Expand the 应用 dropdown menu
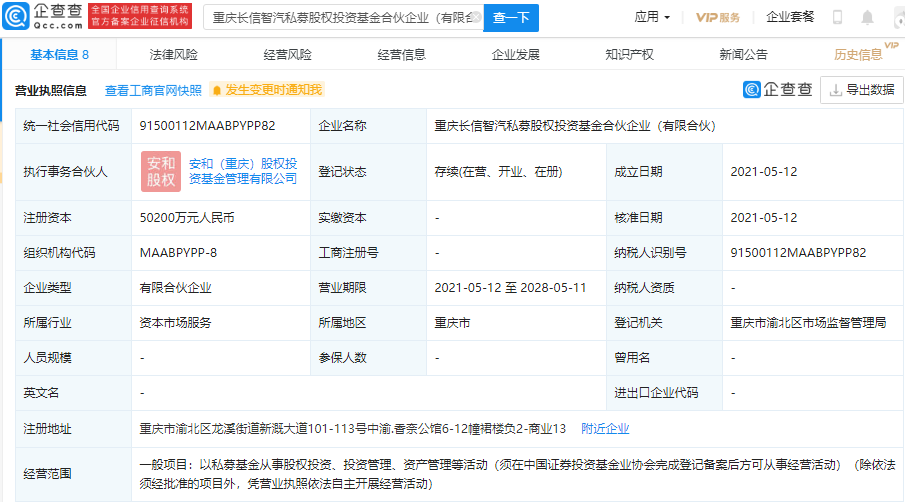This screenshot has height=502, width=905. (653, 17)
